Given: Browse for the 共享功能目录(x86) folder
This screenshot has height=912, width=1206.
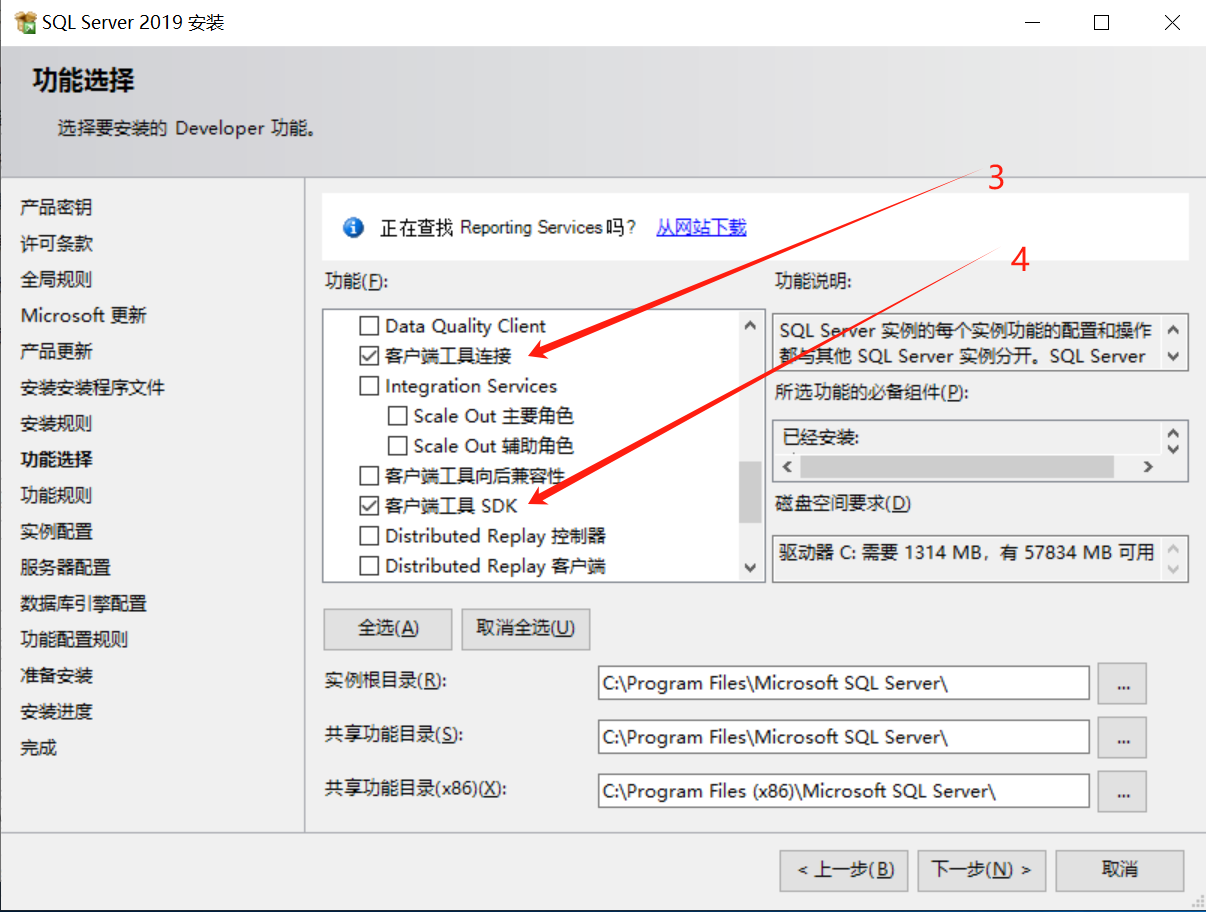Looking at the screenshot, I should (1121, 792).
